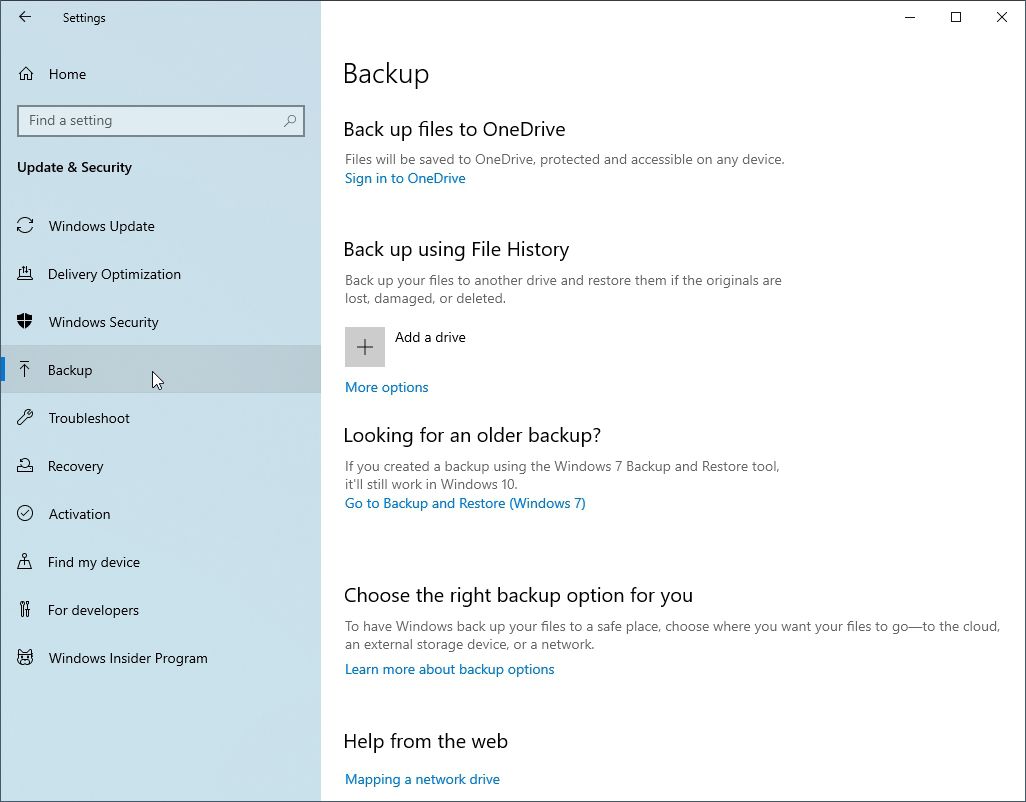Image resolution: width=1026 pixels, height=802 pixels.
Task: Click the back arrow in Settings
Action: pos(25,17)
